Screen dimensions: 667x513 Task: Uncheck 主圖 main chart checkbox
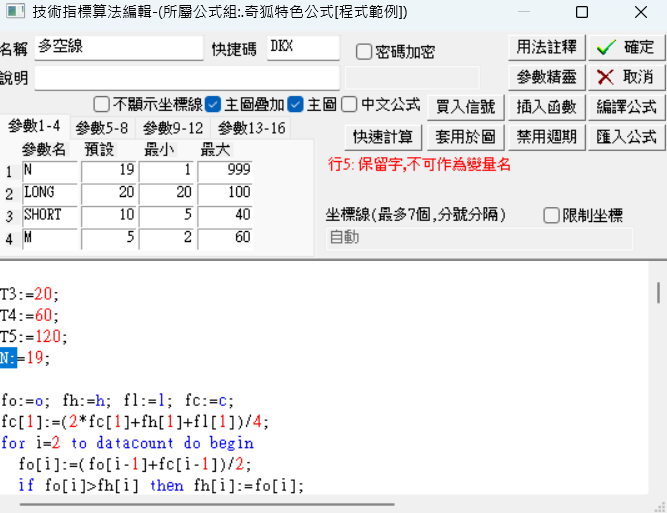295,104
